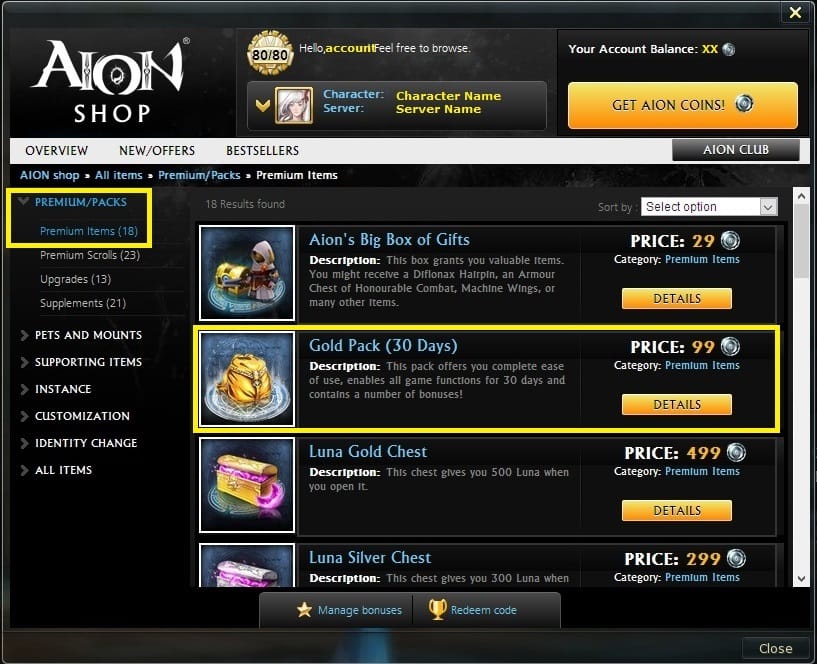Open the Sort by dropdown
Screen dimensions: 817x664
tap(709, 206)
